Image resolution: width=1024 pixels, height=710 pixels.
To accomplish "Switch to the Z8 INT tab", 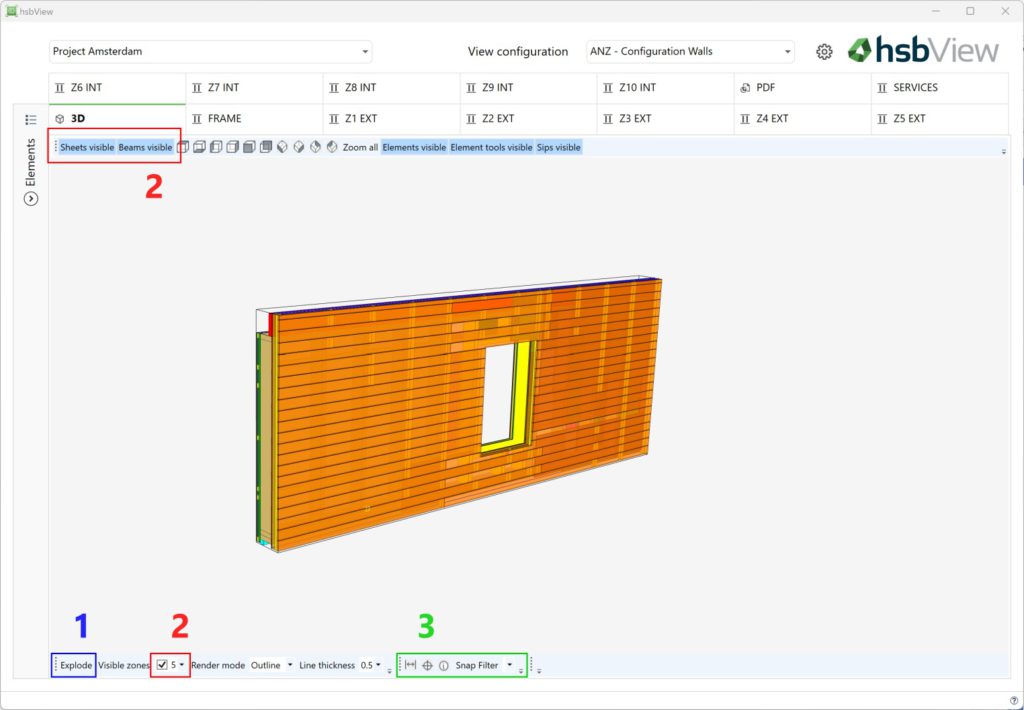I will coord(392,88).
